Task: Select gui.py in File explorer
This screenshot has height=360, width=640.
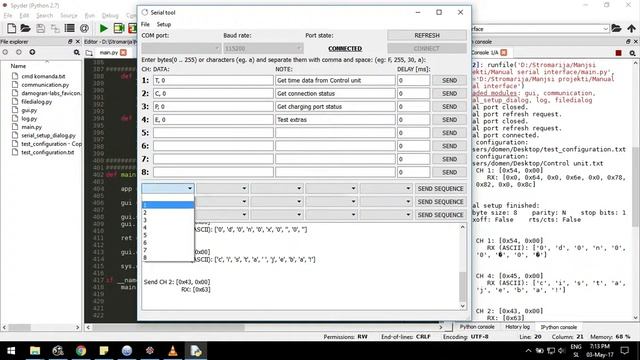Action: [29, 110]
